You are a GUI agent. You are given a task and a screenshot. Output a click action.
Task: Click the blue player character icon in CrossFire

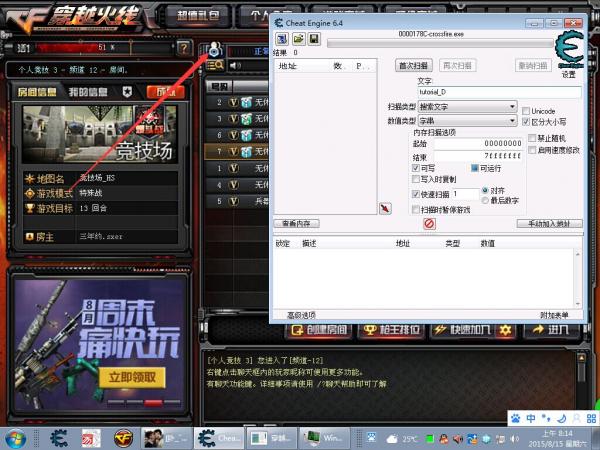coord(215,49)
